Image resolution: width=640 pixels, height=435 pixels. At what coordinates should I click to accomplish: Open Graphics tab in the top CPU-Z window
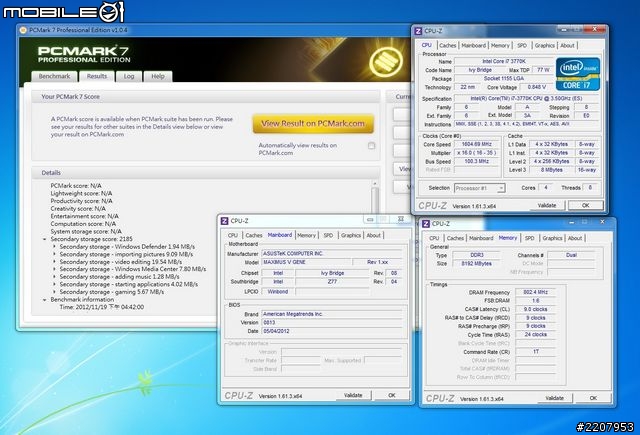pyautogui.click(x=544, y=46)
